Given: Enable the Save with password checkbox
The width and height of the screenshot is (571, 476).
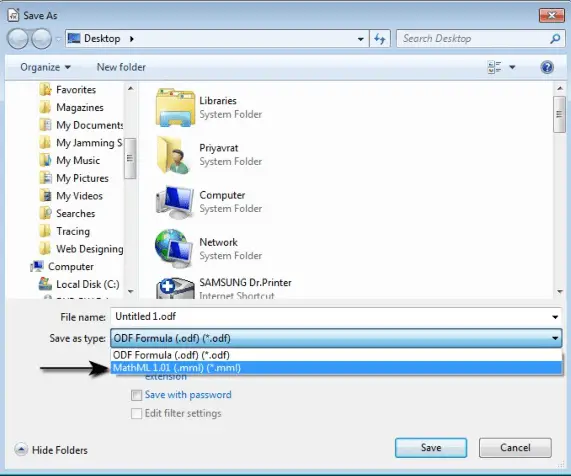Looking at the screenshot, I should click(136, 395).
